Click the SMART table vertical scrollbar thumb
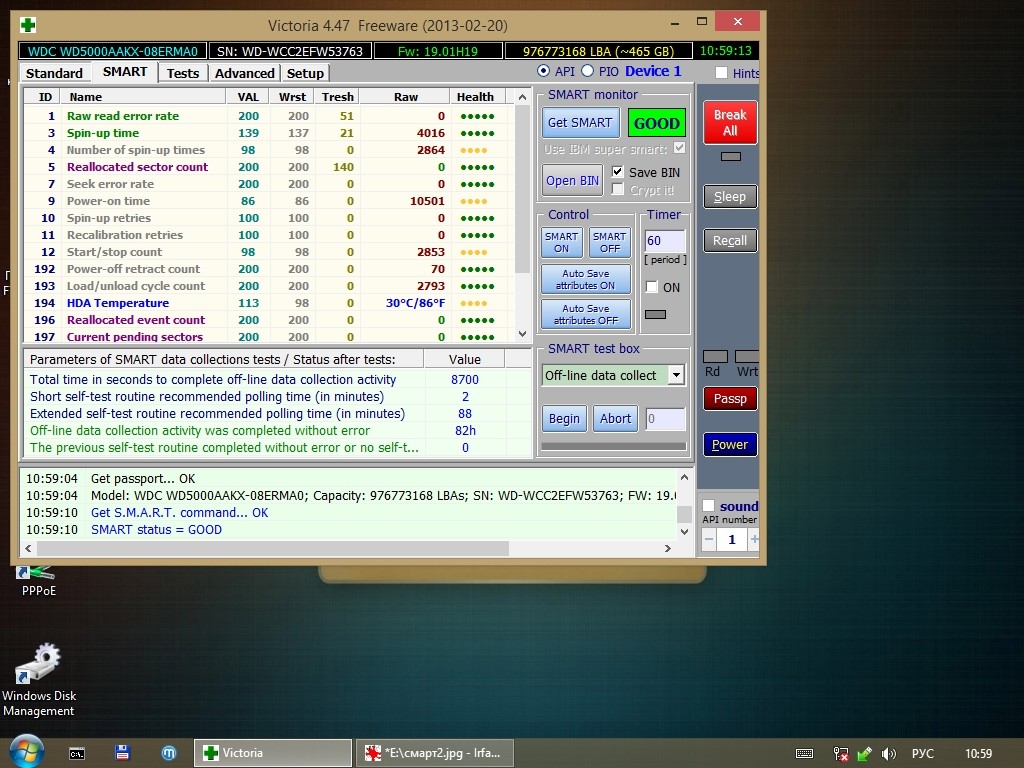 522,189
